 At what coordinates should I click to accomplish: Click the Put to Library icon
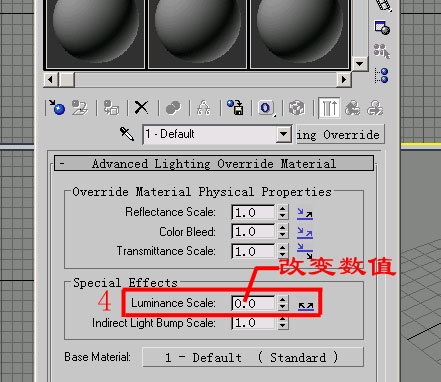[235, 108]
